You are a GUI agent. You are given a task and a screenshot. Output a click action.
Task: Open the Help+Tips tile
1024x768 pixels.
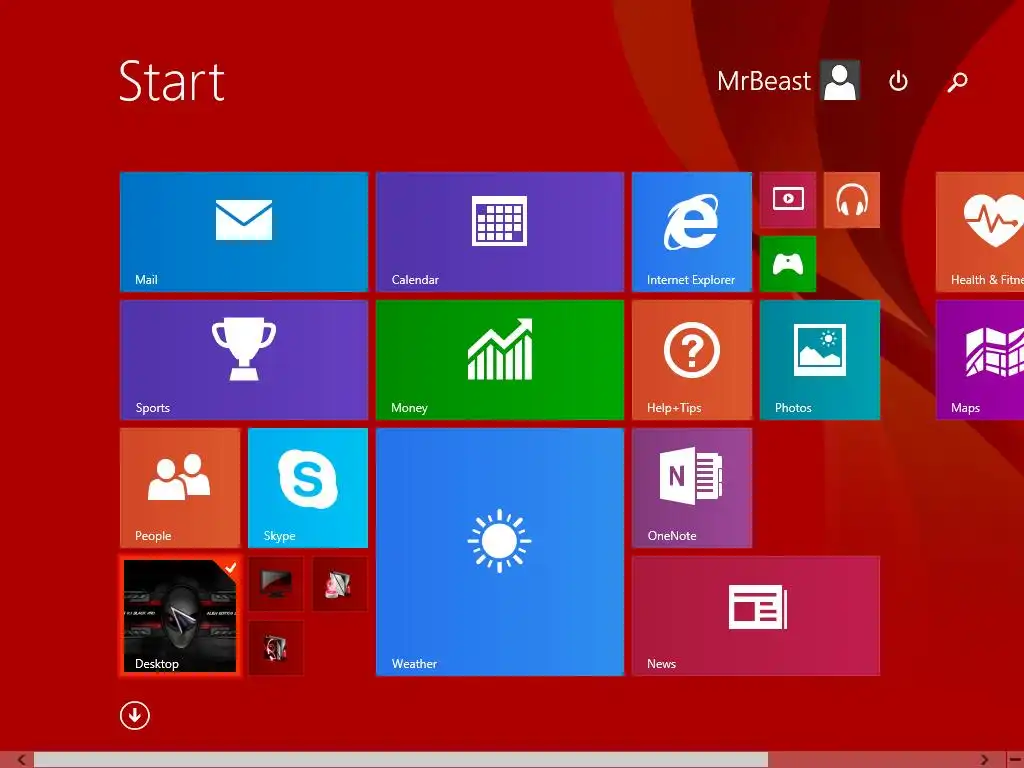coord(692,360)
